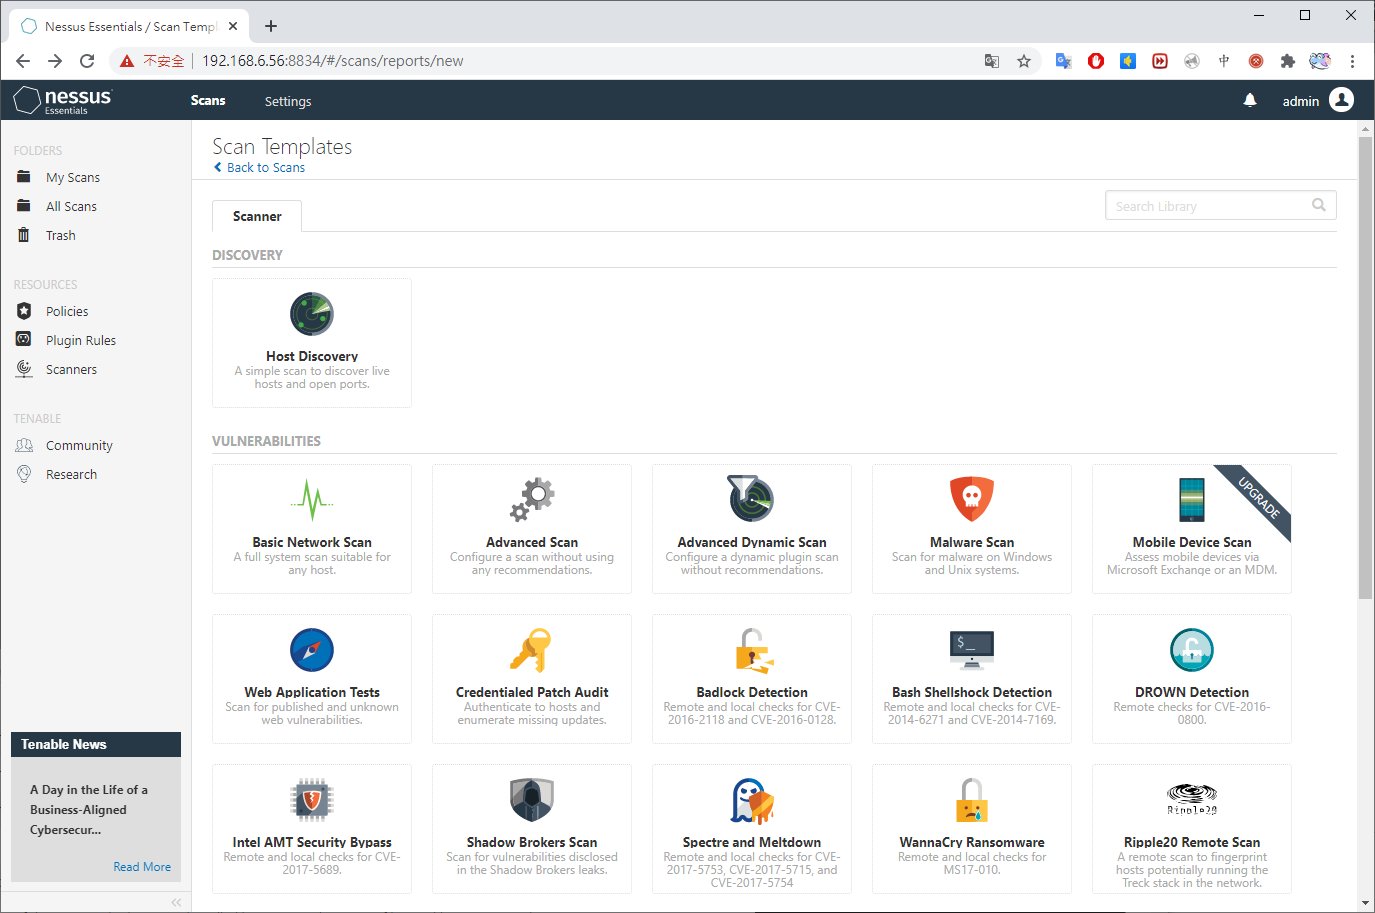Click the page vertical scrollbar
The width and height of the screenshot is (1375, 913).
1365,370
